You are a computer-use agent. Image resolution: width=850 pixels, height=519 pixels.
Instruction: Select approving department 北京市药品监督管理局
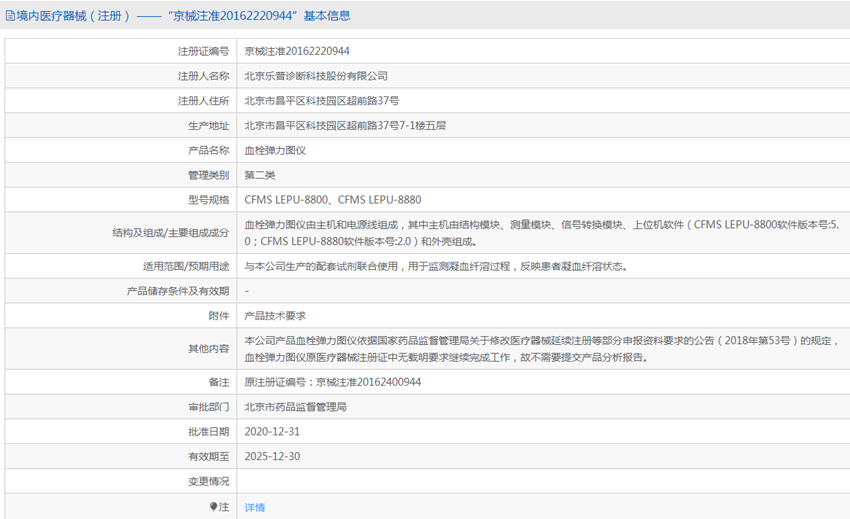[295, 407]
